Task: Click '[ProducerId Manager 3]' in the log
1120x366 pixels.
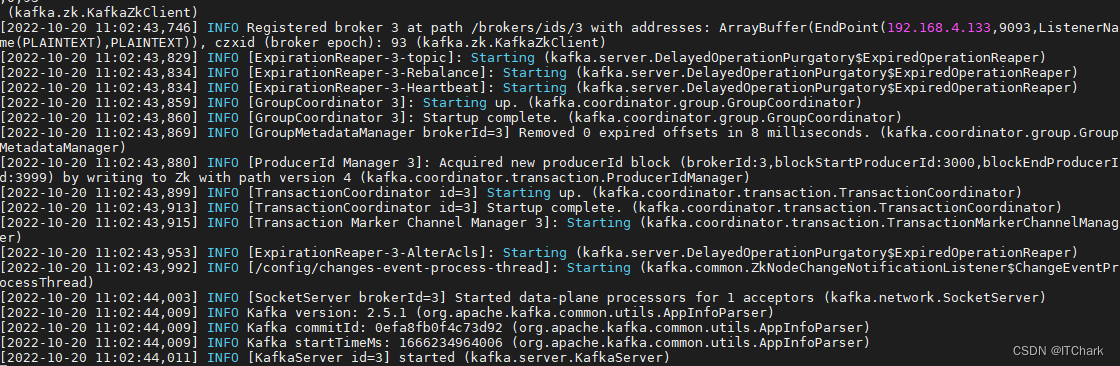Action: pos(335,163)
